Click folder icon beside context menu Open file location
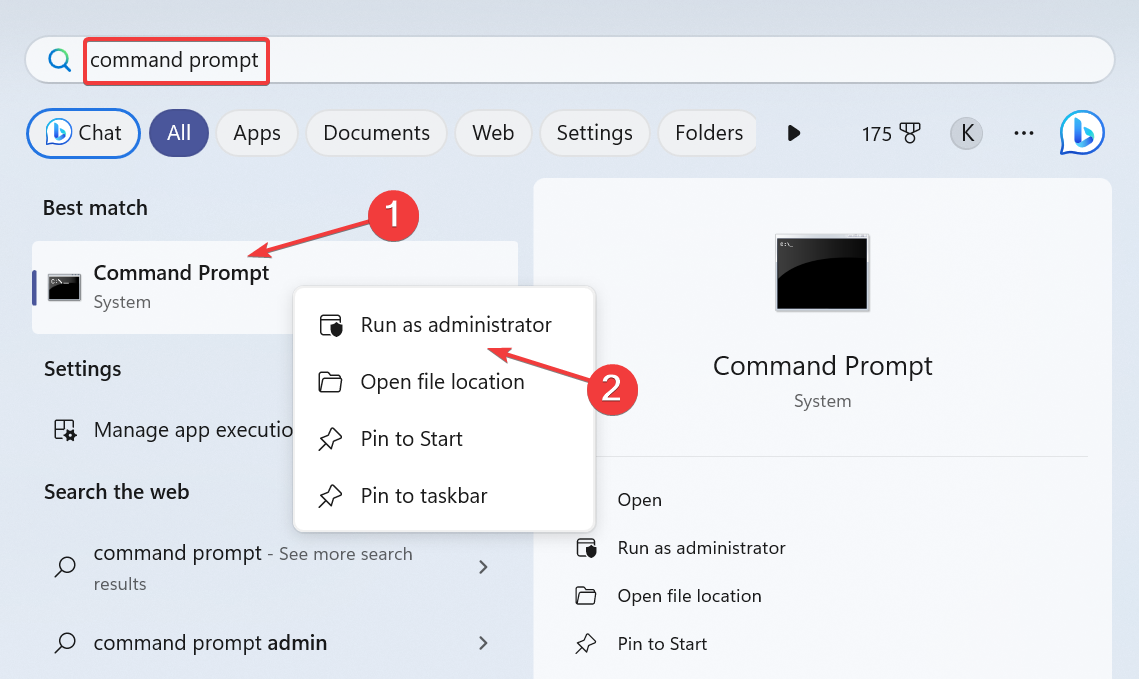Viewport: 1139px width, 679px height. [330, 382]
